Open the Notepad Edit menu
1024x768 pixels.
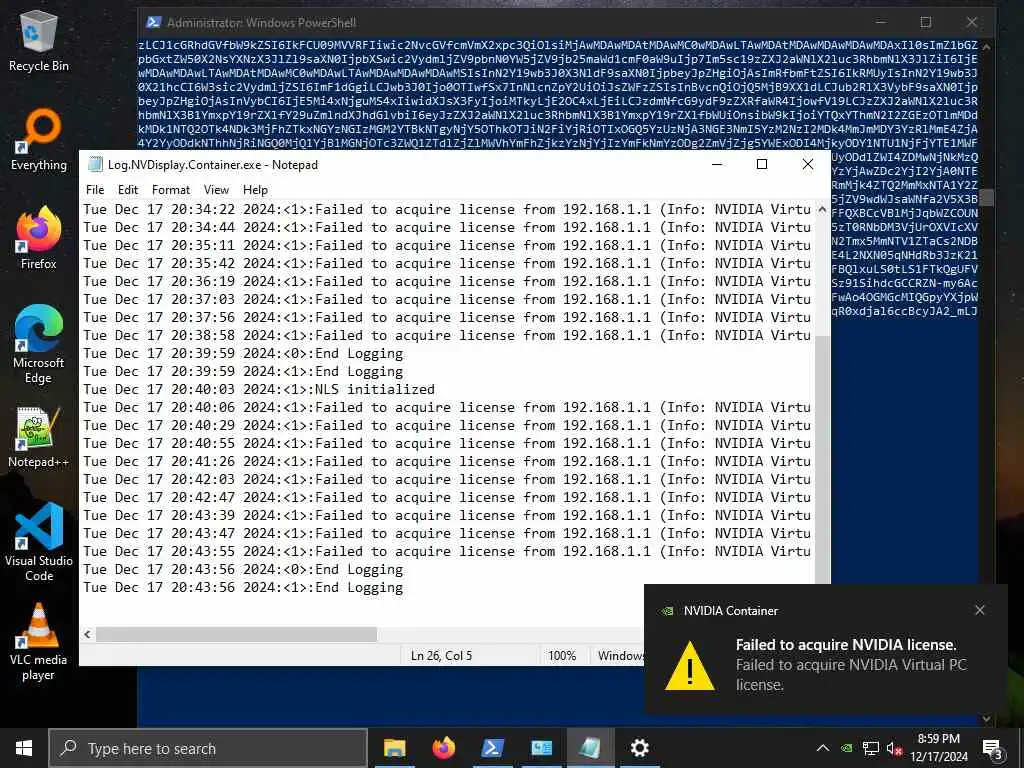(128, 189)
